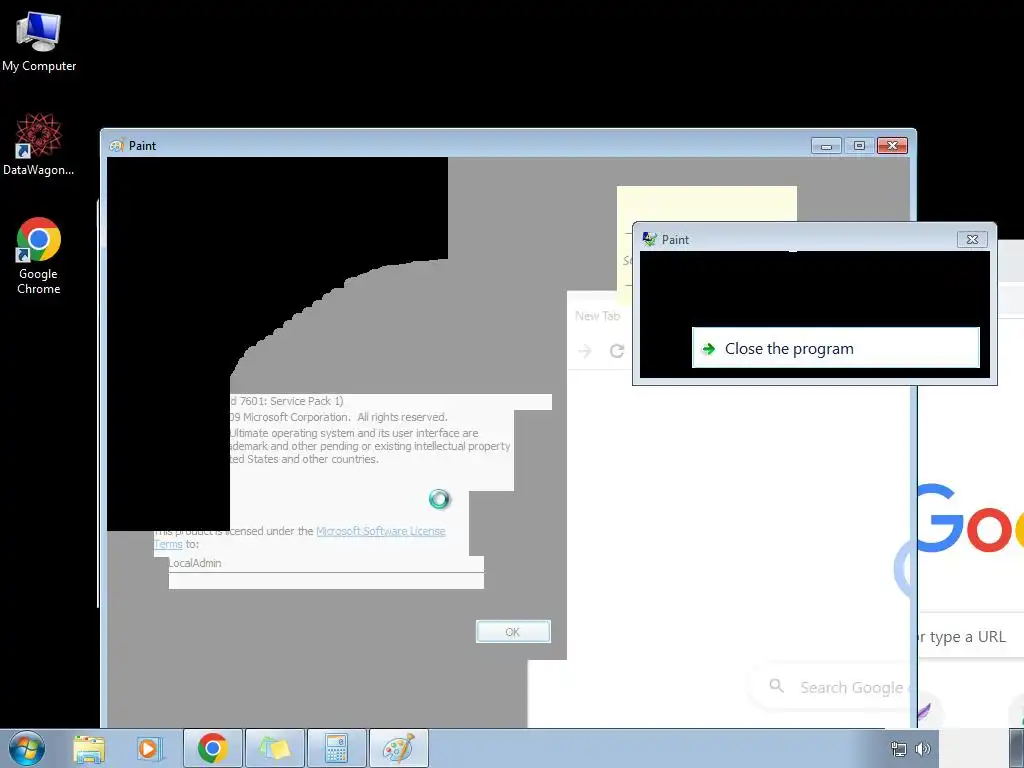Image resolution: width=1024 pixels, height=768 pixels.
Task: Click the network icon in system tray
Action: (899, 749)
